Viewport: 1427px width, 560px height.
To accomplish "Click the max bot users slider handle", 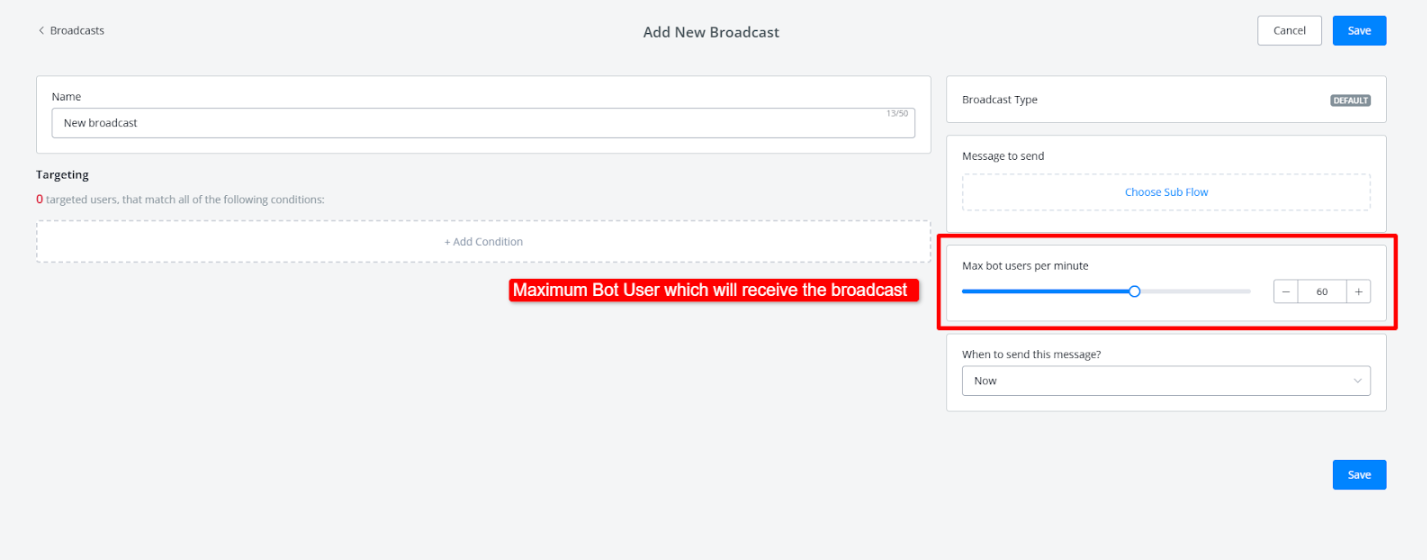I will [1134, 292].
